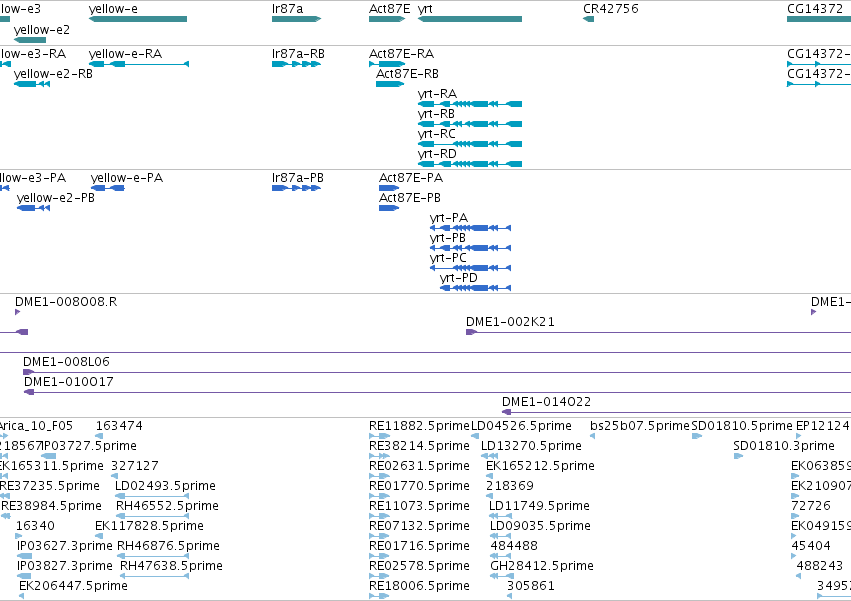851x601 pixels.
Task: Select the Act87E-RA transcript label
Action: 402,54
